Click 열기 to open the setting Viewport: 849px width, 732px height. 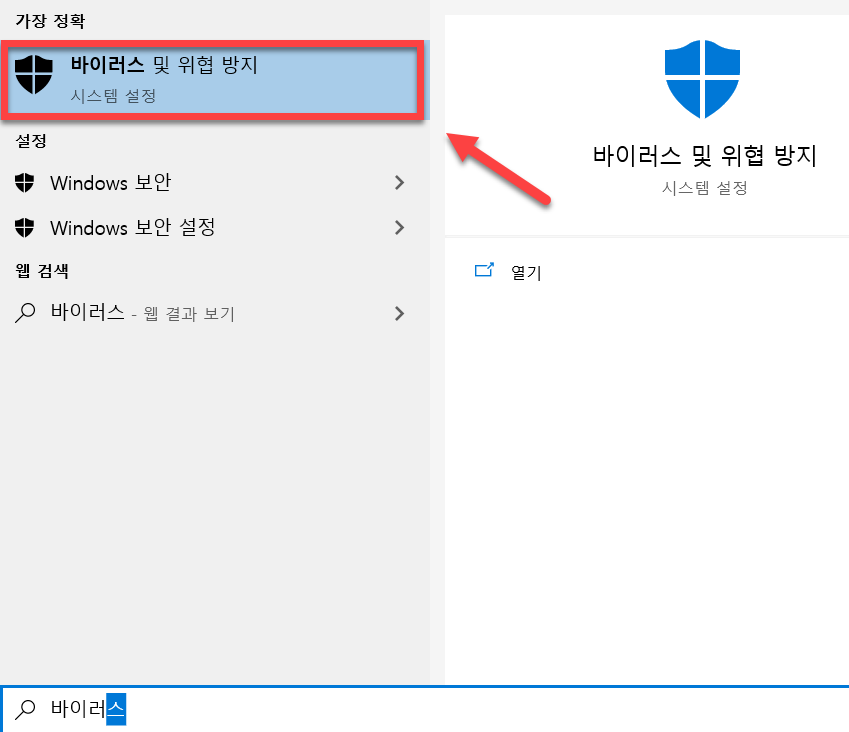click(x=526, y=272)
